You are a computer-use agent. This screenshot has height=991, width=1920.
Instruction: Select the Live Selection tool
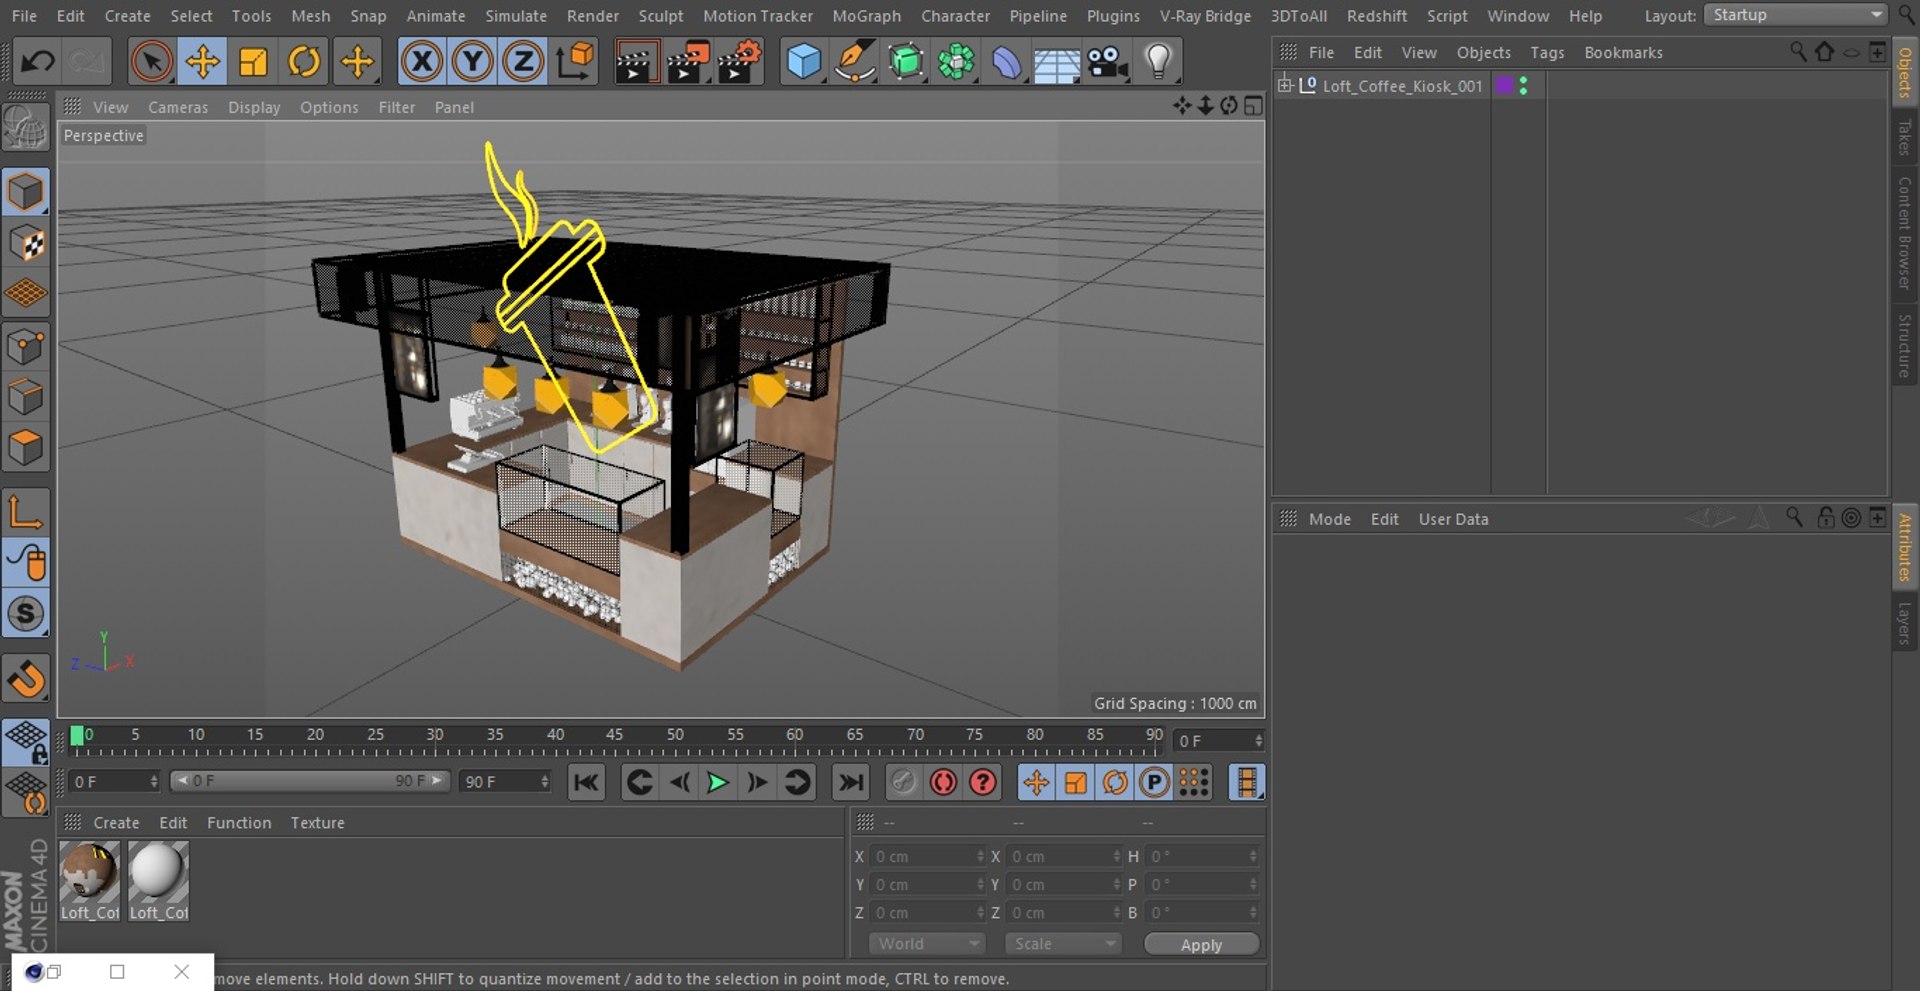(151, 62)
